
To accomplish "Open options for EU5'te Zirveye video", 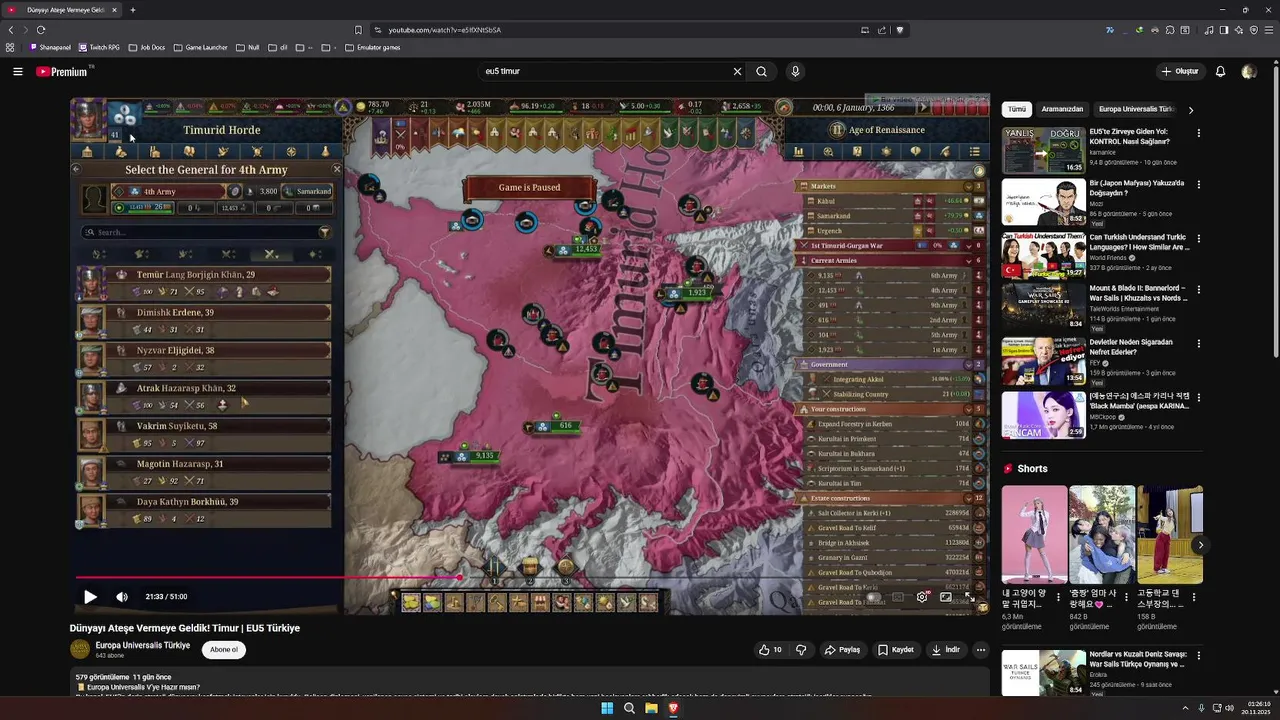I will [x=1199, y=133].
